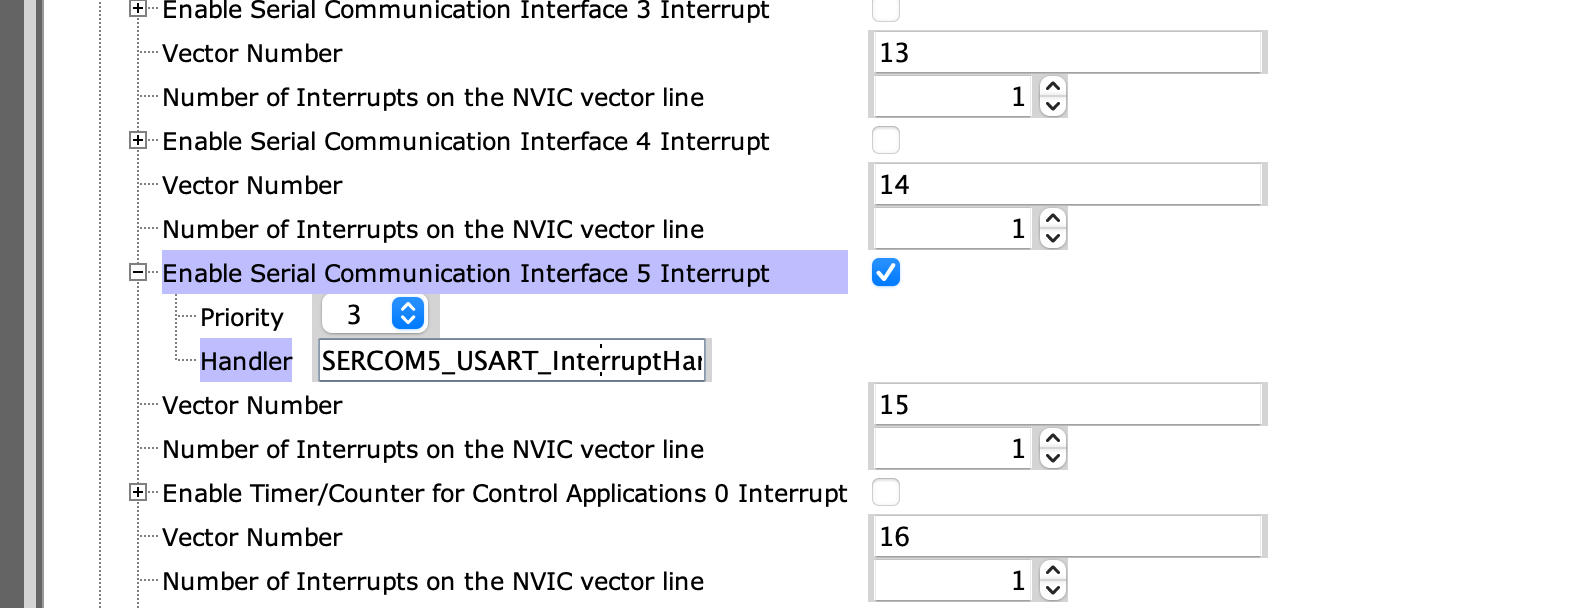Expand Serial Communication Interface 3 Interrupt node
This screenshot has height=608, width=1570.
click(x=138, y=9)
